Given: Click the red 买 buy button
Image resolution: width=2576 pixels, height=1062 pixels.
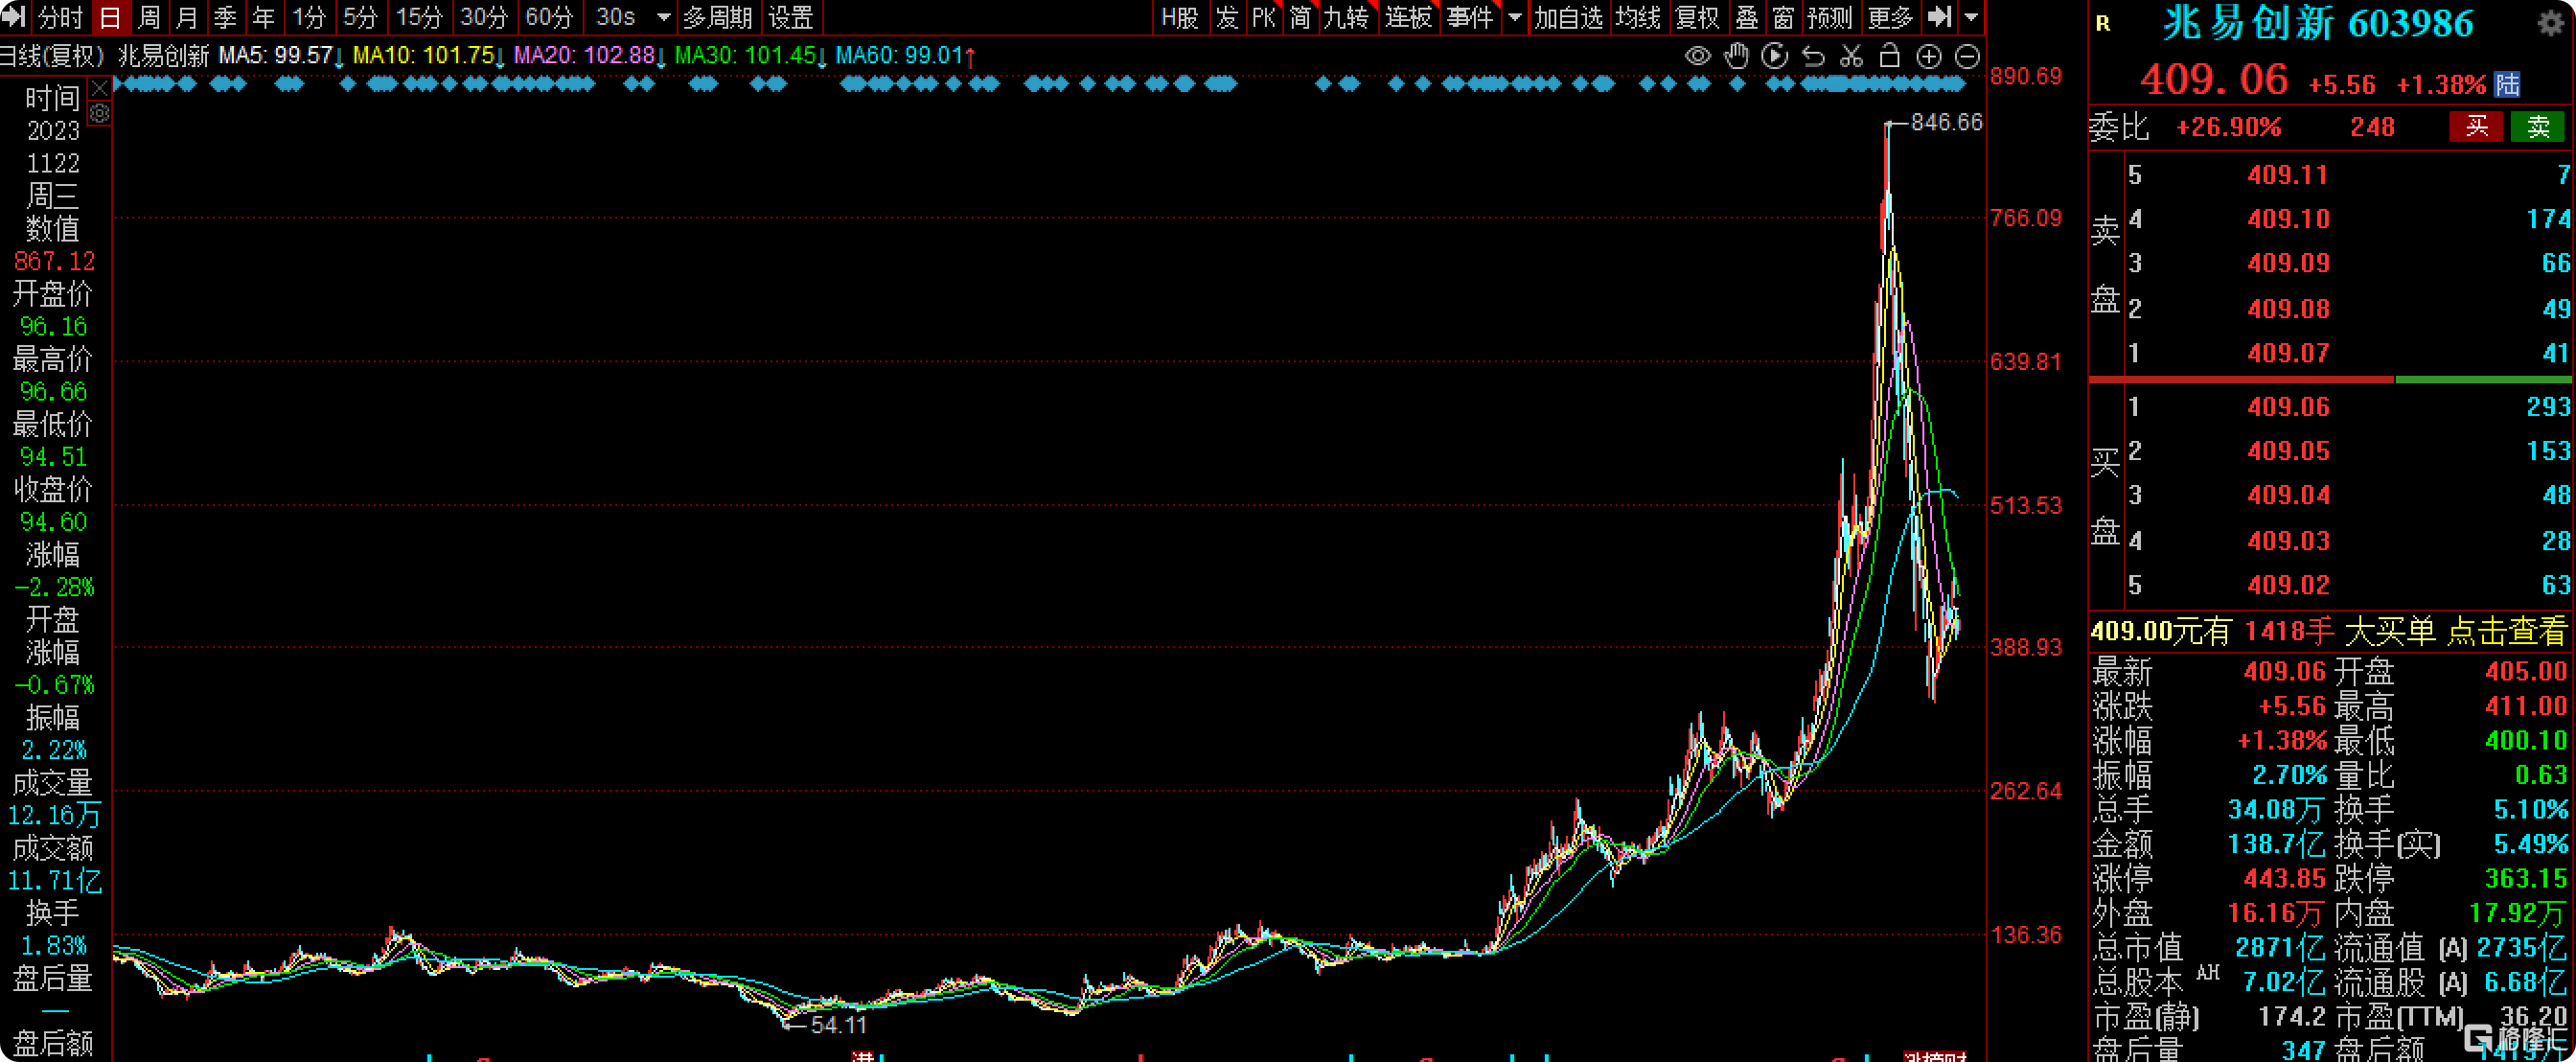Looking at the screenshot, I should point(2476,126).
